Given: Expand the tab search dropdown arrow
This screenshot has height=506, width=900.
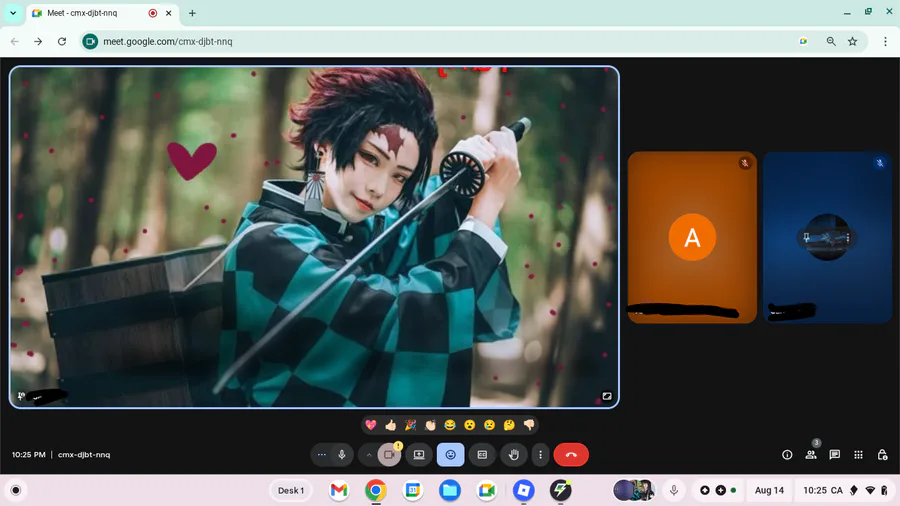Looking at the screenshot, I should [x=13, y=13].
